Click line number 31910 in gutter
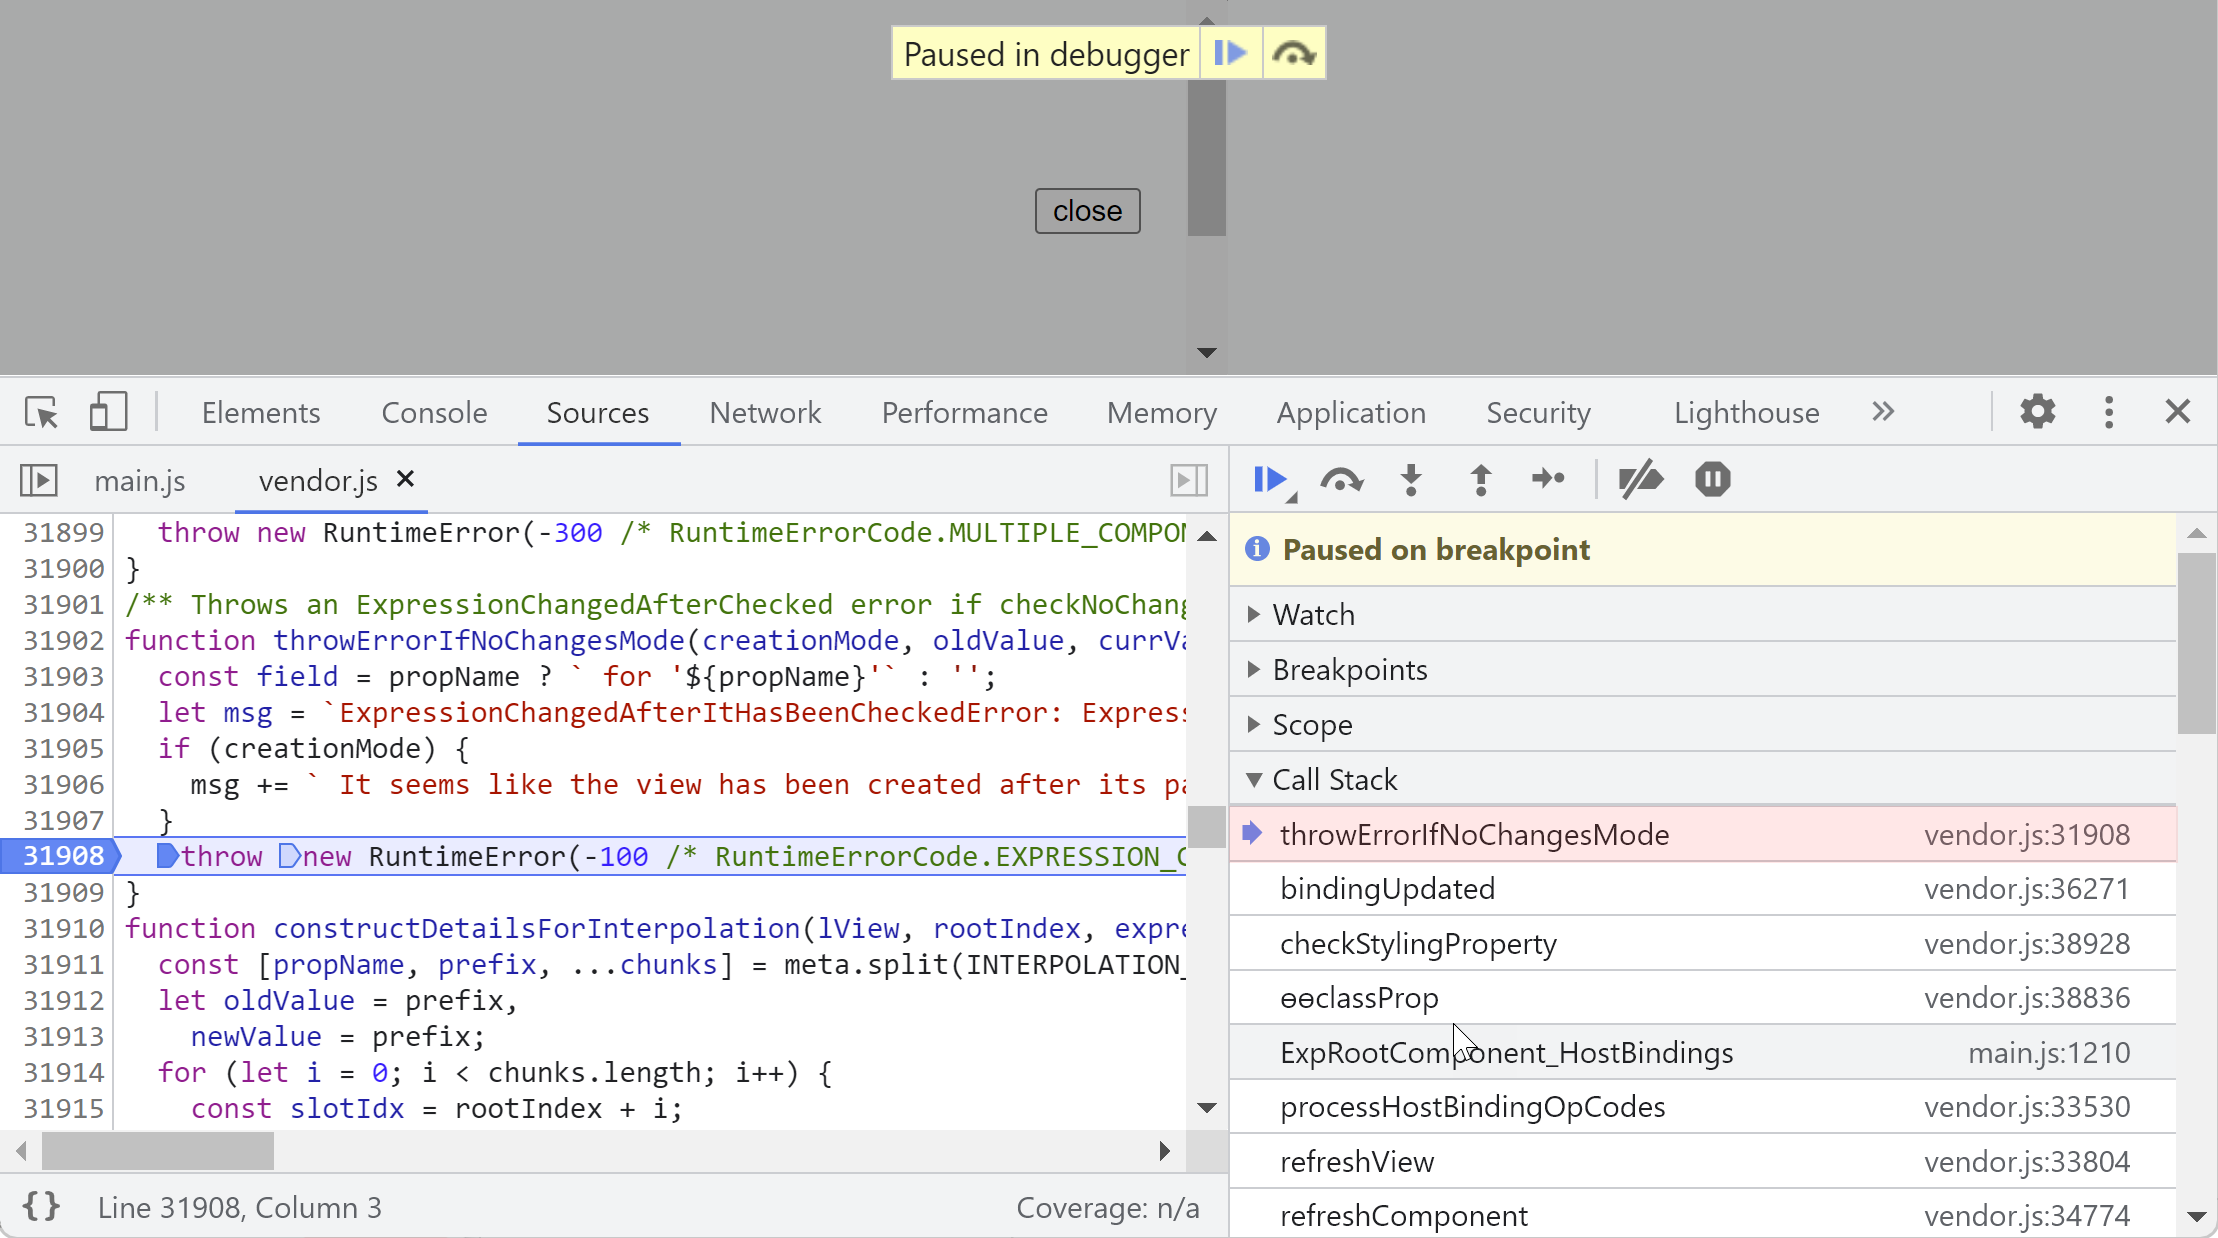 point(63,928)
